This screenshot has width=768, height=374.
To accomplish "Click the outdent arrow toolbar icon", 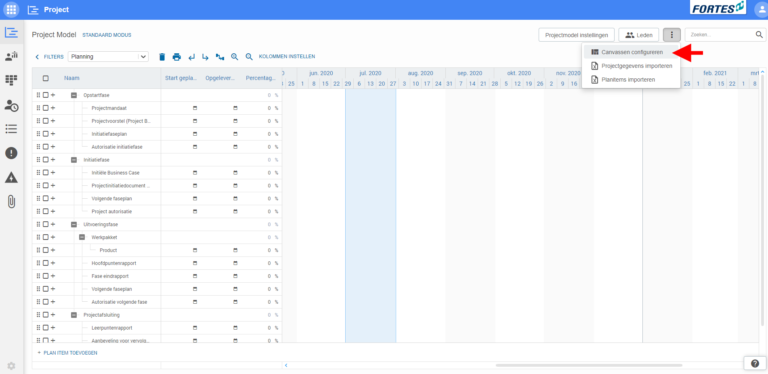I will (191, 57).
